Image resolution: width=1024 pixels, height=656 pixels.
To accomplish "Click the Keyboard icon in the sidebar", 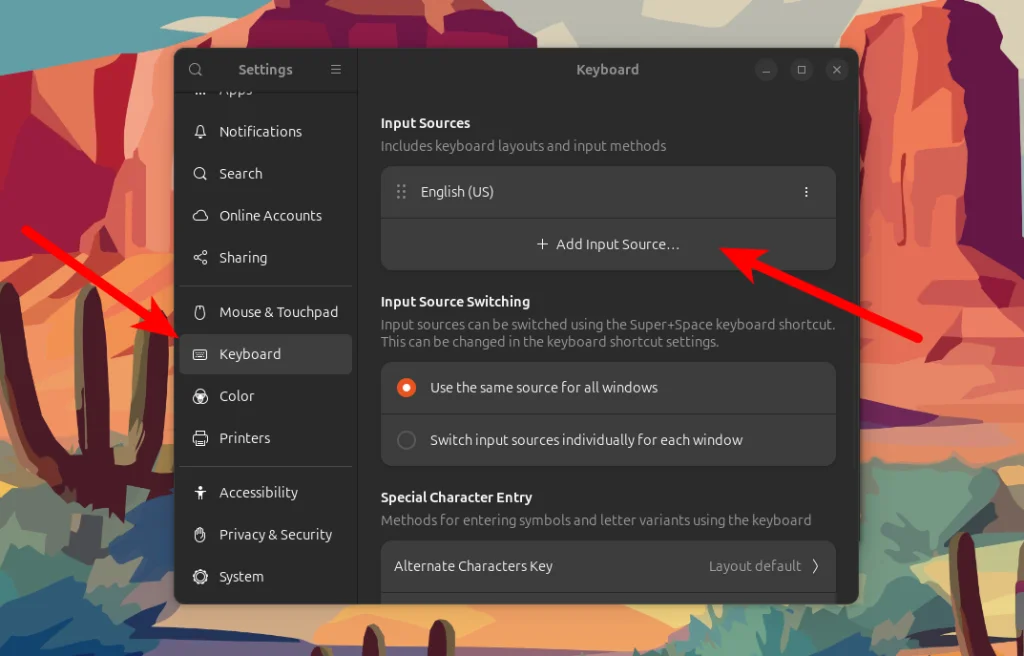I will [x=202, y=353].
